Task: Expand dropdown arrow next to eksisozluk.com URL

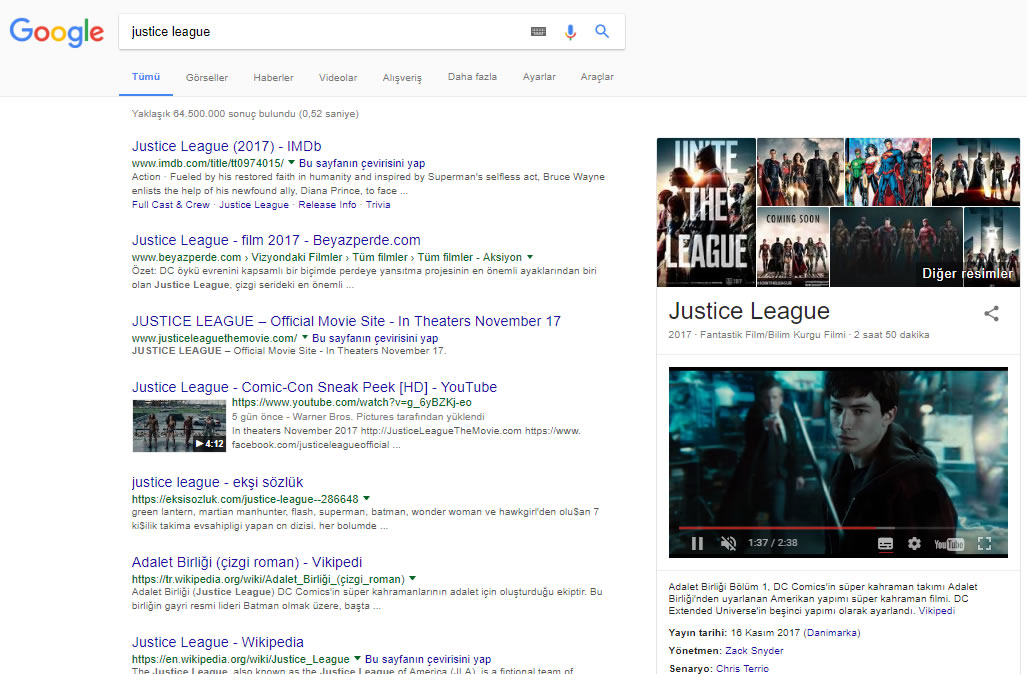Action: [x=366, y=498]
